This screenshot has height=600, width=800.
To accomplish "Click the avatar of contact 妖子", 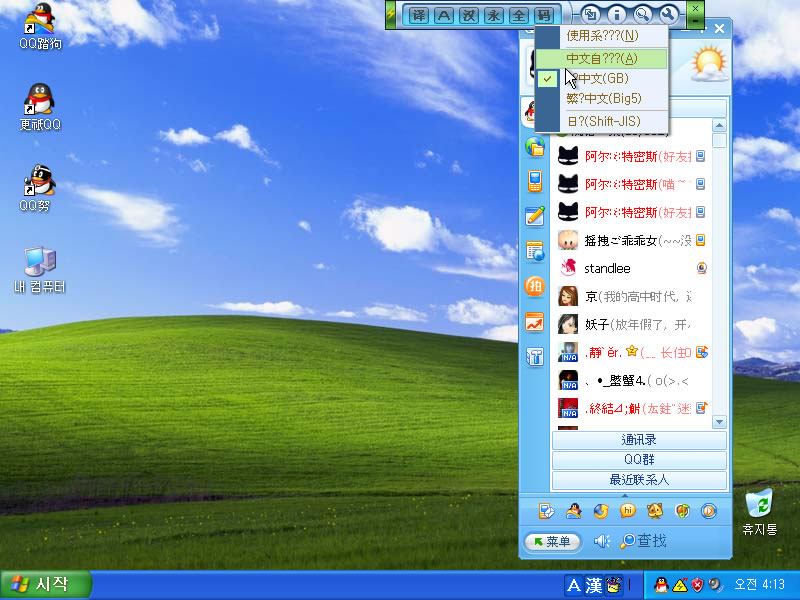I will (x=568, y=324).
